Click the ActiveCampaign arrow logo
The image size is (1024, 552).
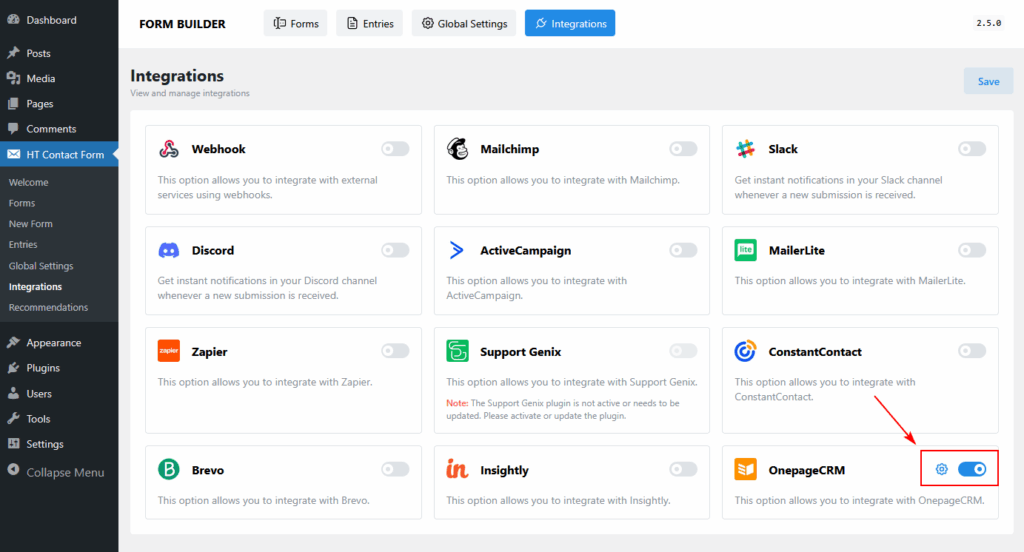pyautogui.click(x=457, y=250)
